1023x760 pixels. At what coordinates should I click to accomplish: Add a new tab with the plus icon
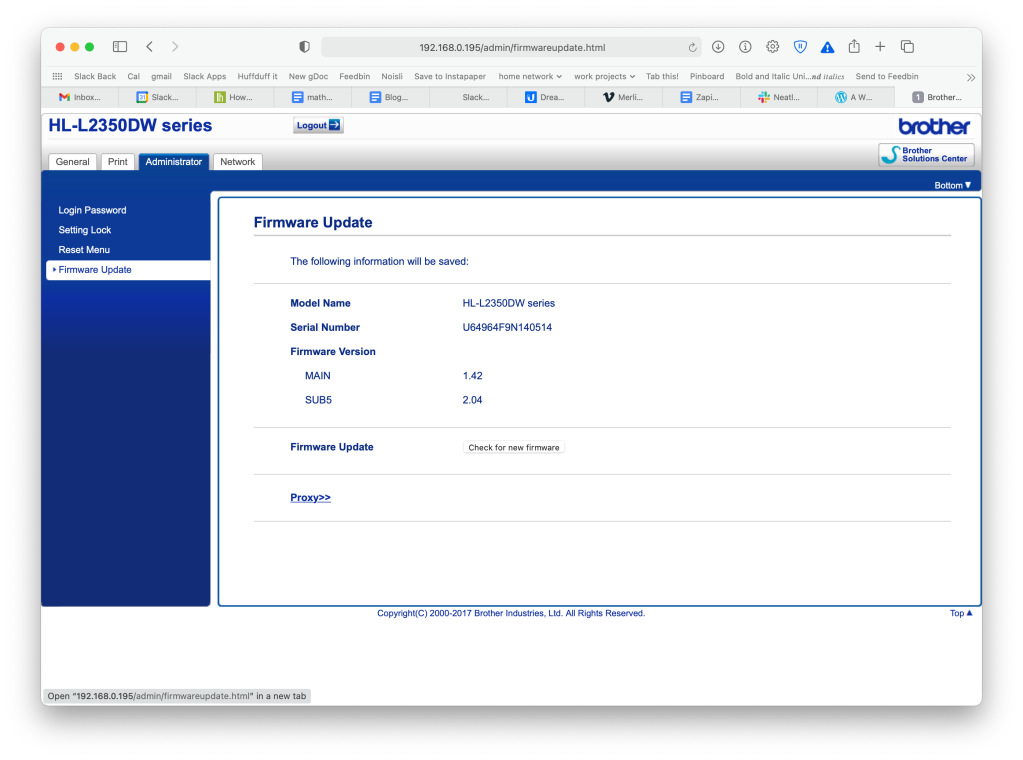880,46
